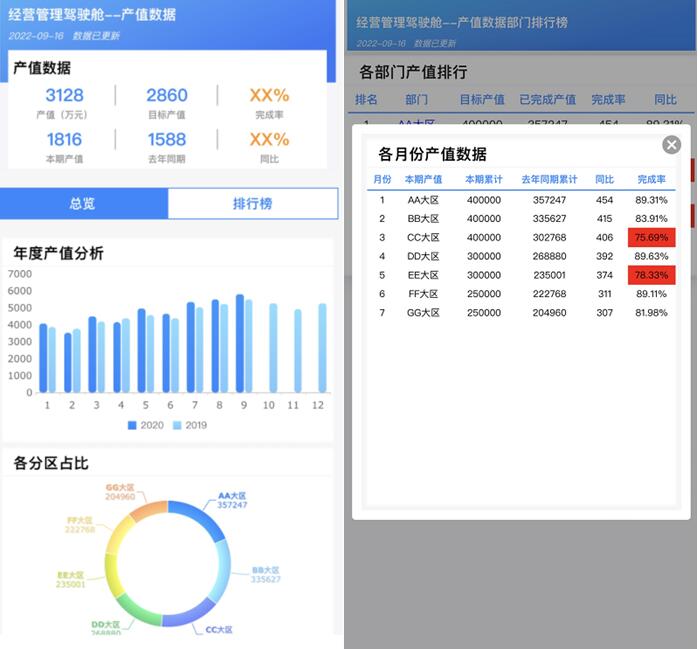Click the 月份 column header
This screenshot has height=649, width=698.
(x=382, y=179)
